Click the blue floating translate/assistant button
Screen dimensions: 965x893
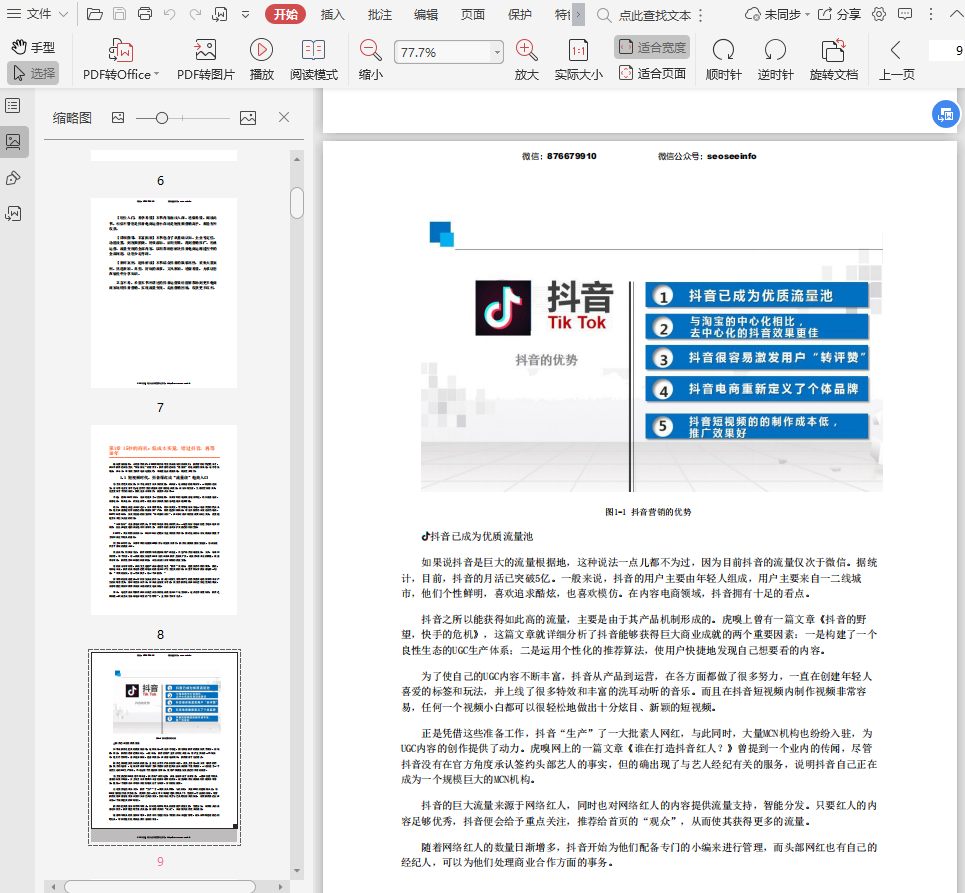(945, 114)
